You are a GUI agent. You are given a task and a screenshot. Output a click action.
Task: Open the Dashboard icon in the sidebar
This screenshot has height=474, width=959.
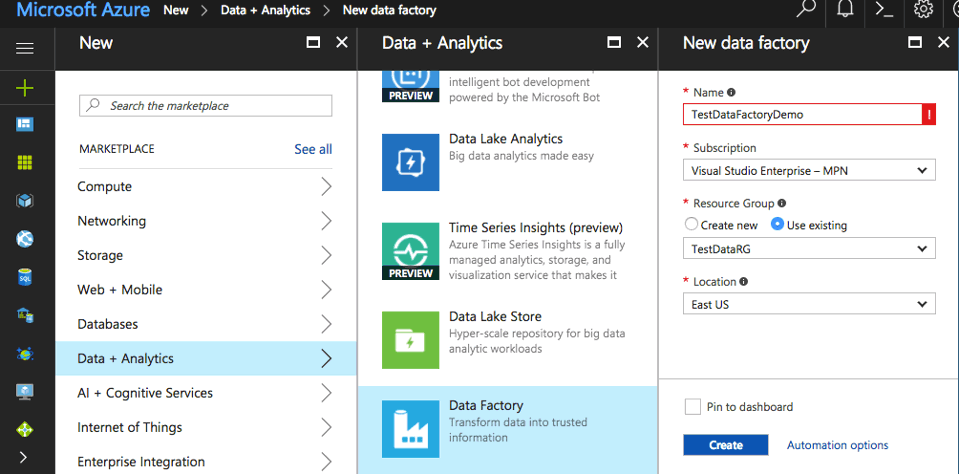[24, 124]
